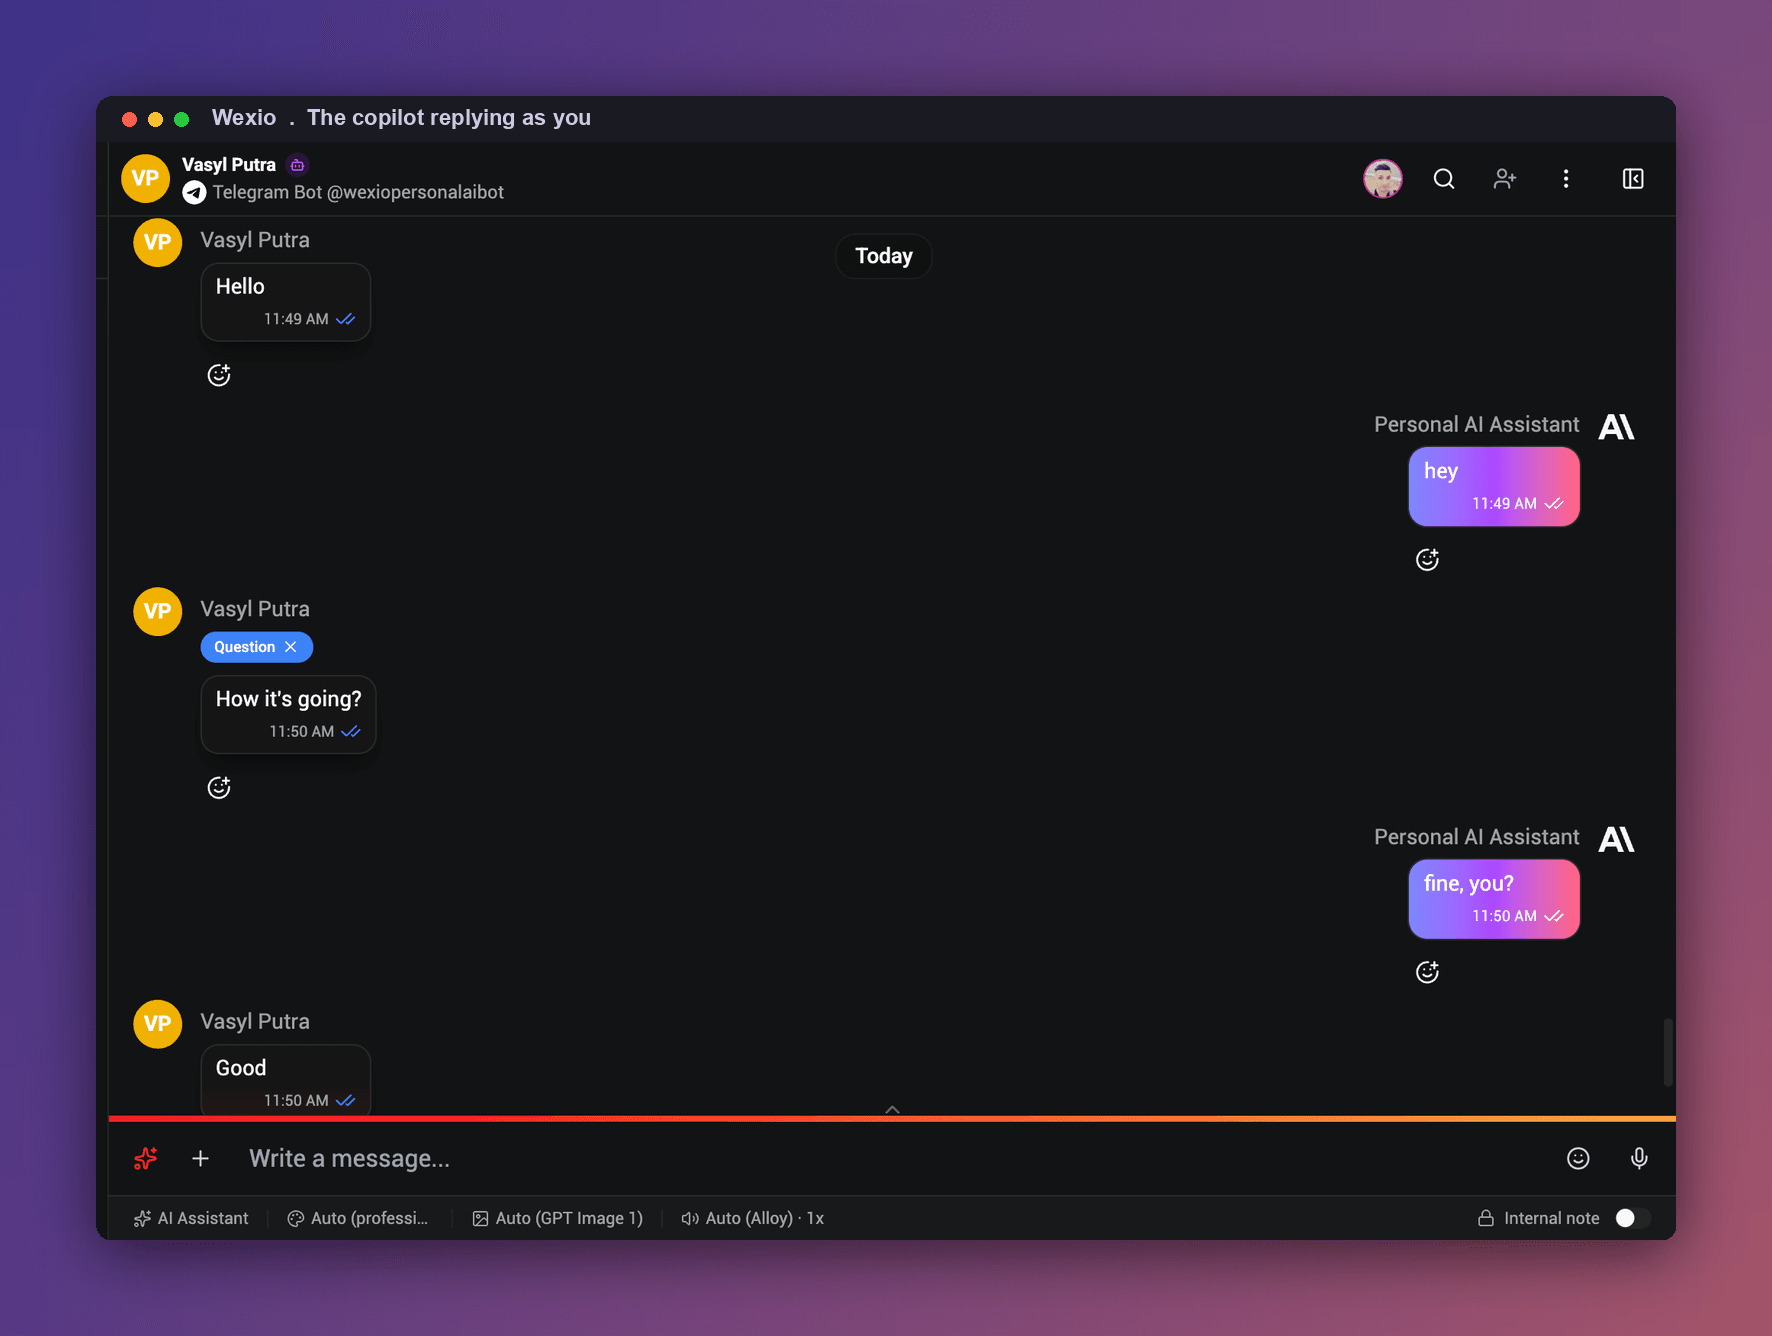Image resolution: width=1772 pixels, height=1336 pixels.
Task: Click the How it's going? message bubble
Action: [x=289, y=714]
